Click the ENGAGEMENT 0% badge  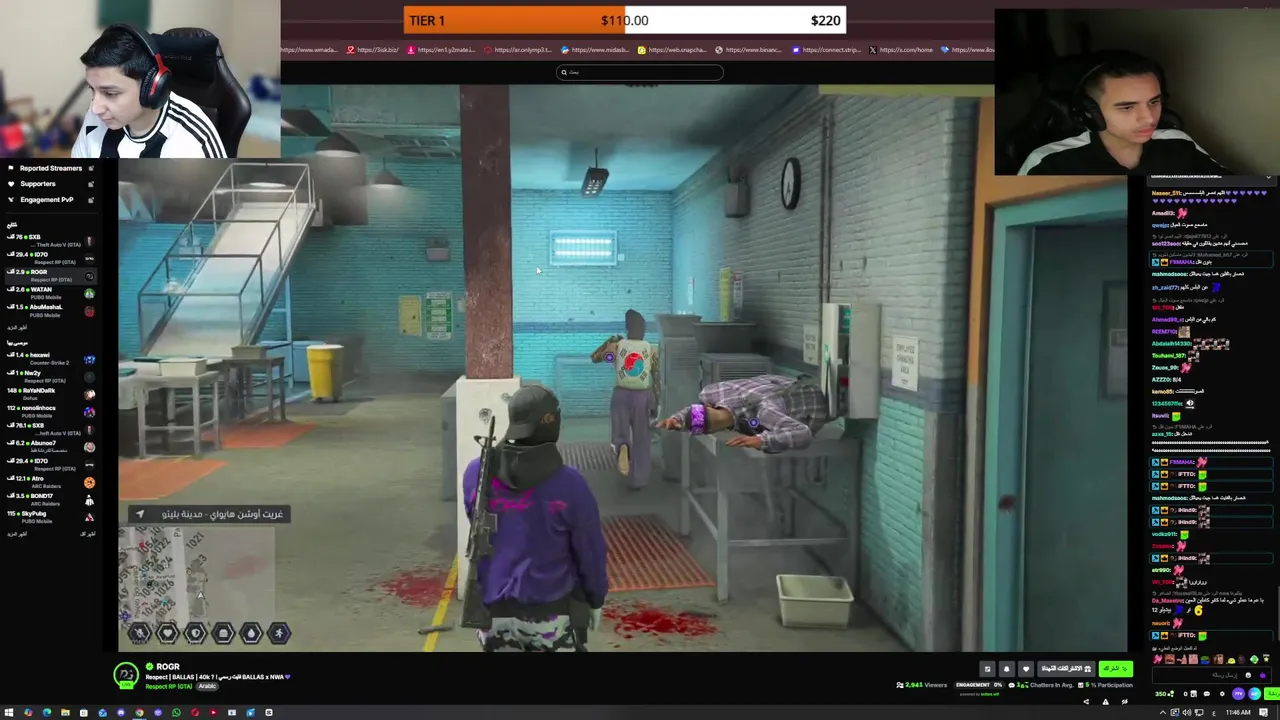pos(979,685)
